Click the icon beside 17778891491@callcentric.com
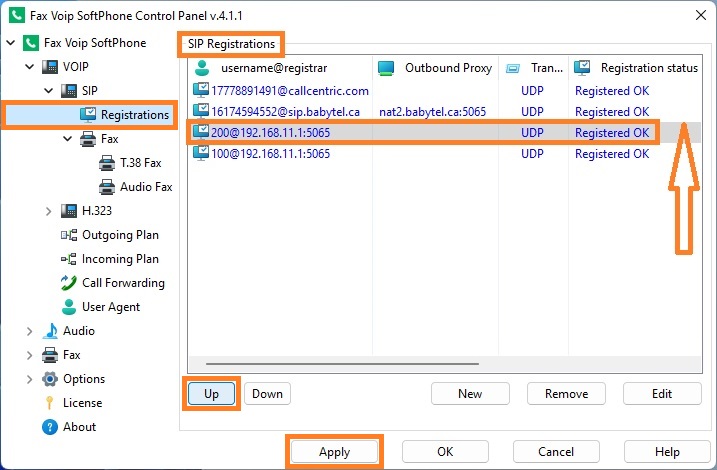The image size is (717, 470). [201, 90]
